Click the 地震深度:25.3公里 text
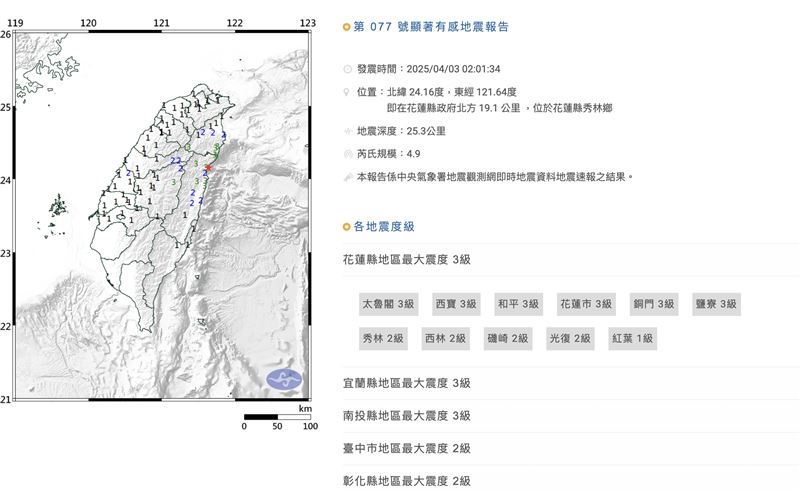800x492 pixels. (401, 131)
